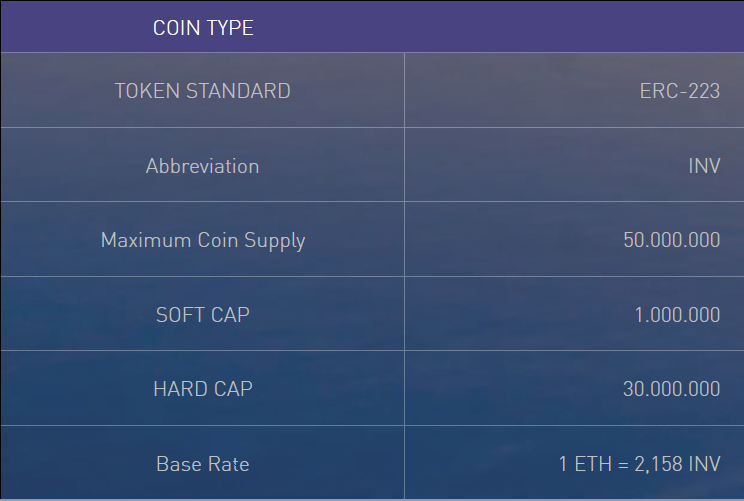Select the Base Rate label
The image size is (744, 501).
203,464
